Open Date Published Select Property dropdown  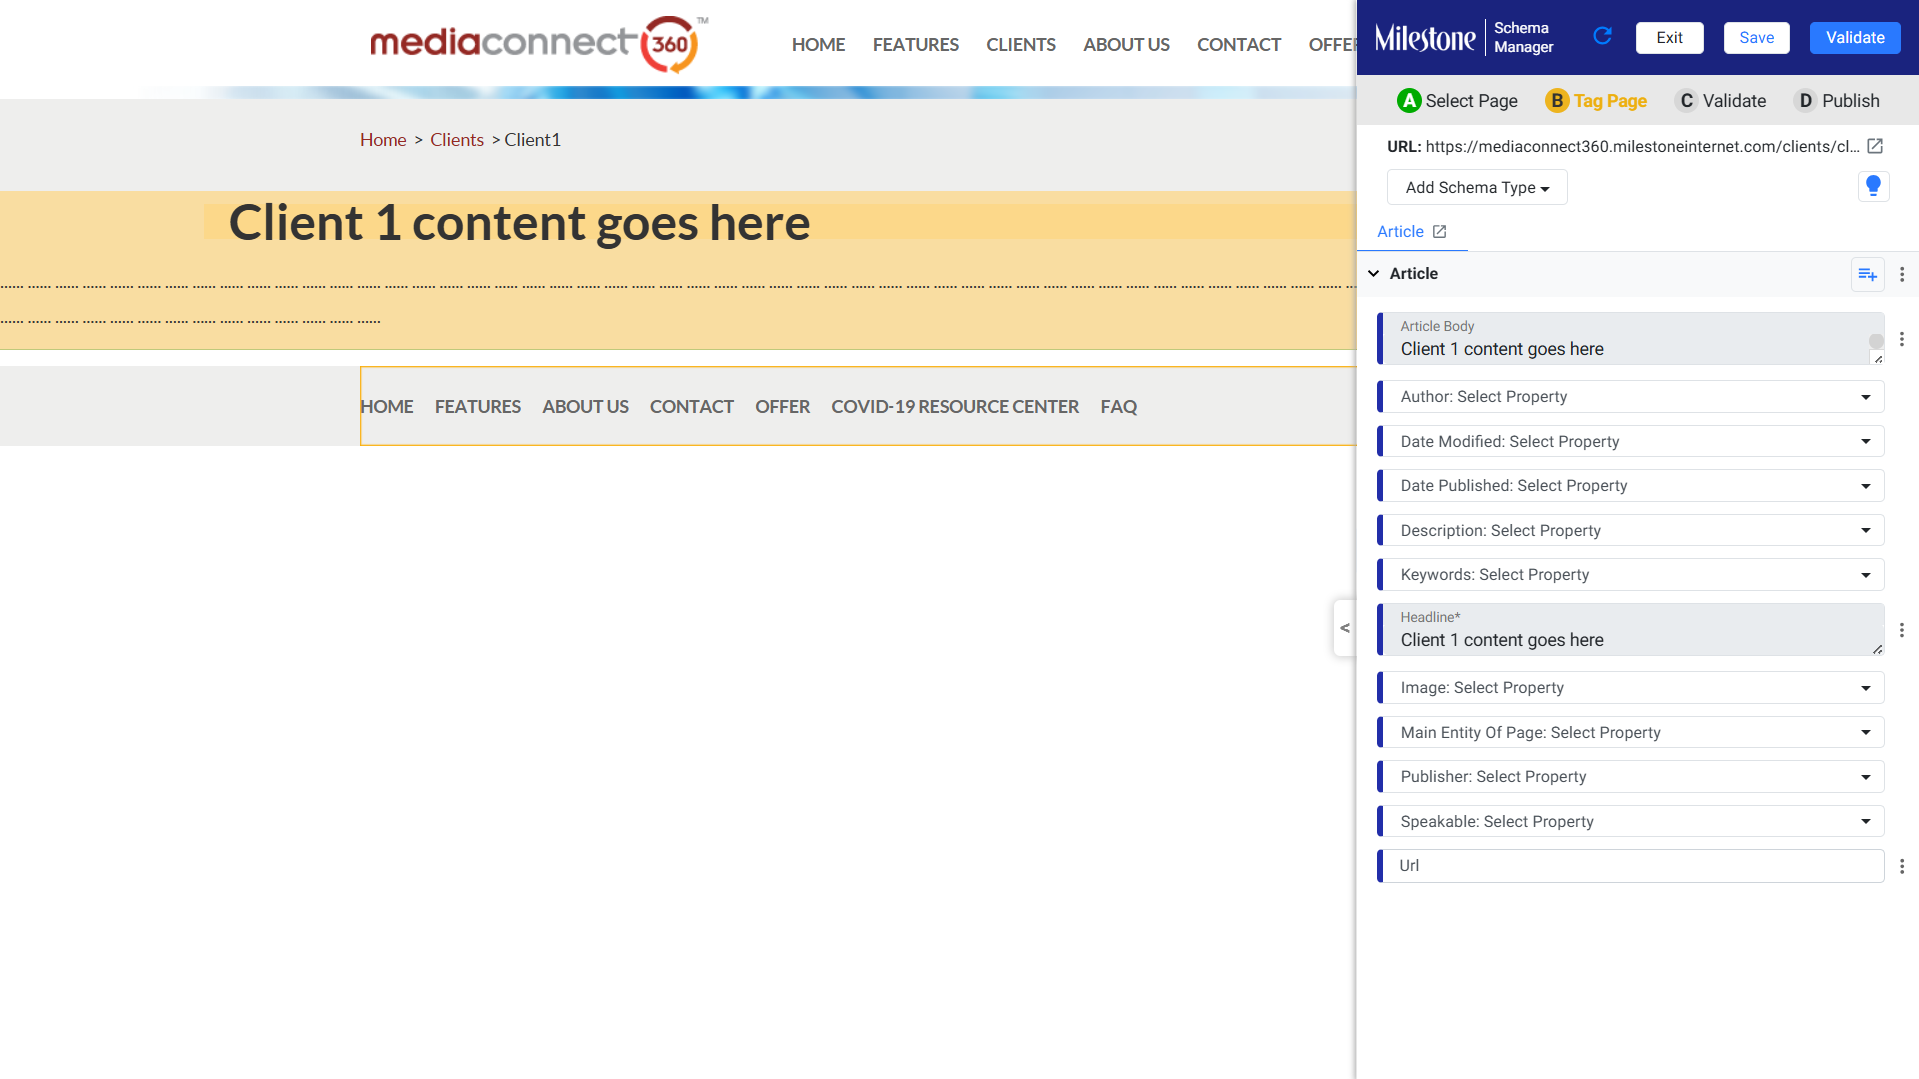point(1631,485)
